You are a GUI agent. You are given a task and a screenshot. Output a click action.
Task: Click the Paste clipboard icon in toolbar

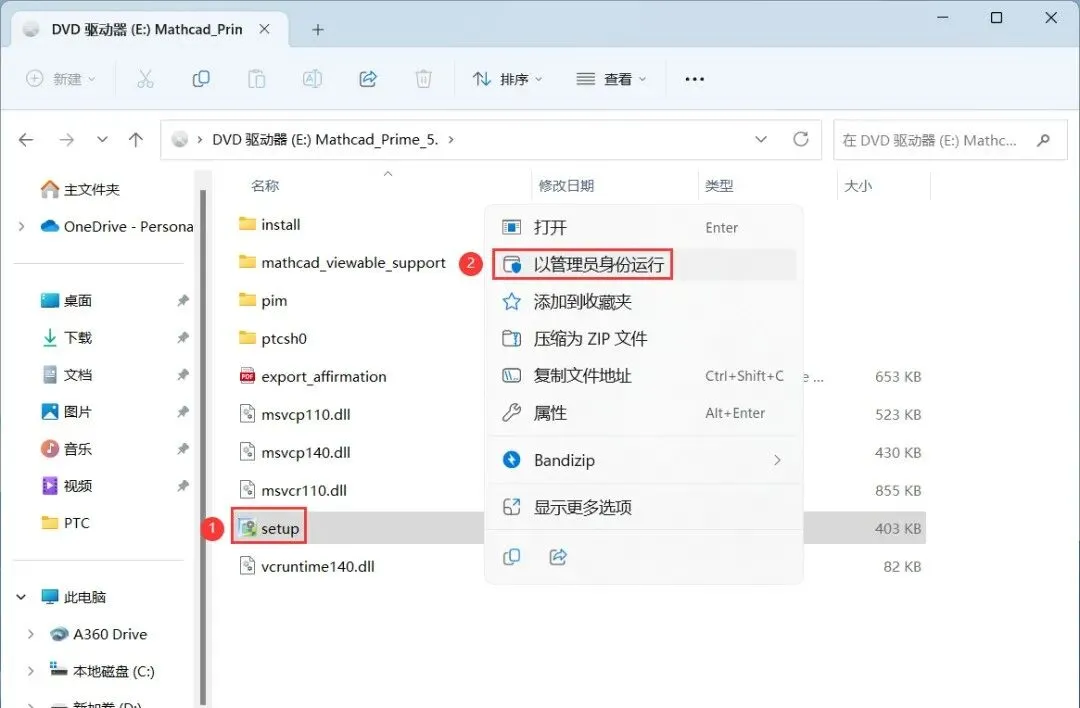point(256,79)
